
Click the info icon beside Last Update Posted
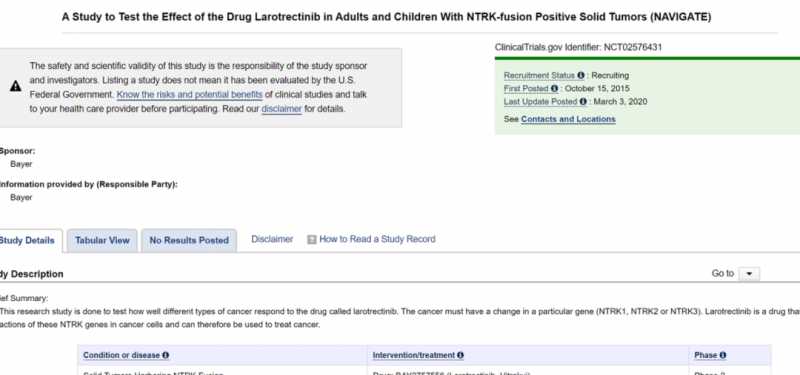coord(583,102)
